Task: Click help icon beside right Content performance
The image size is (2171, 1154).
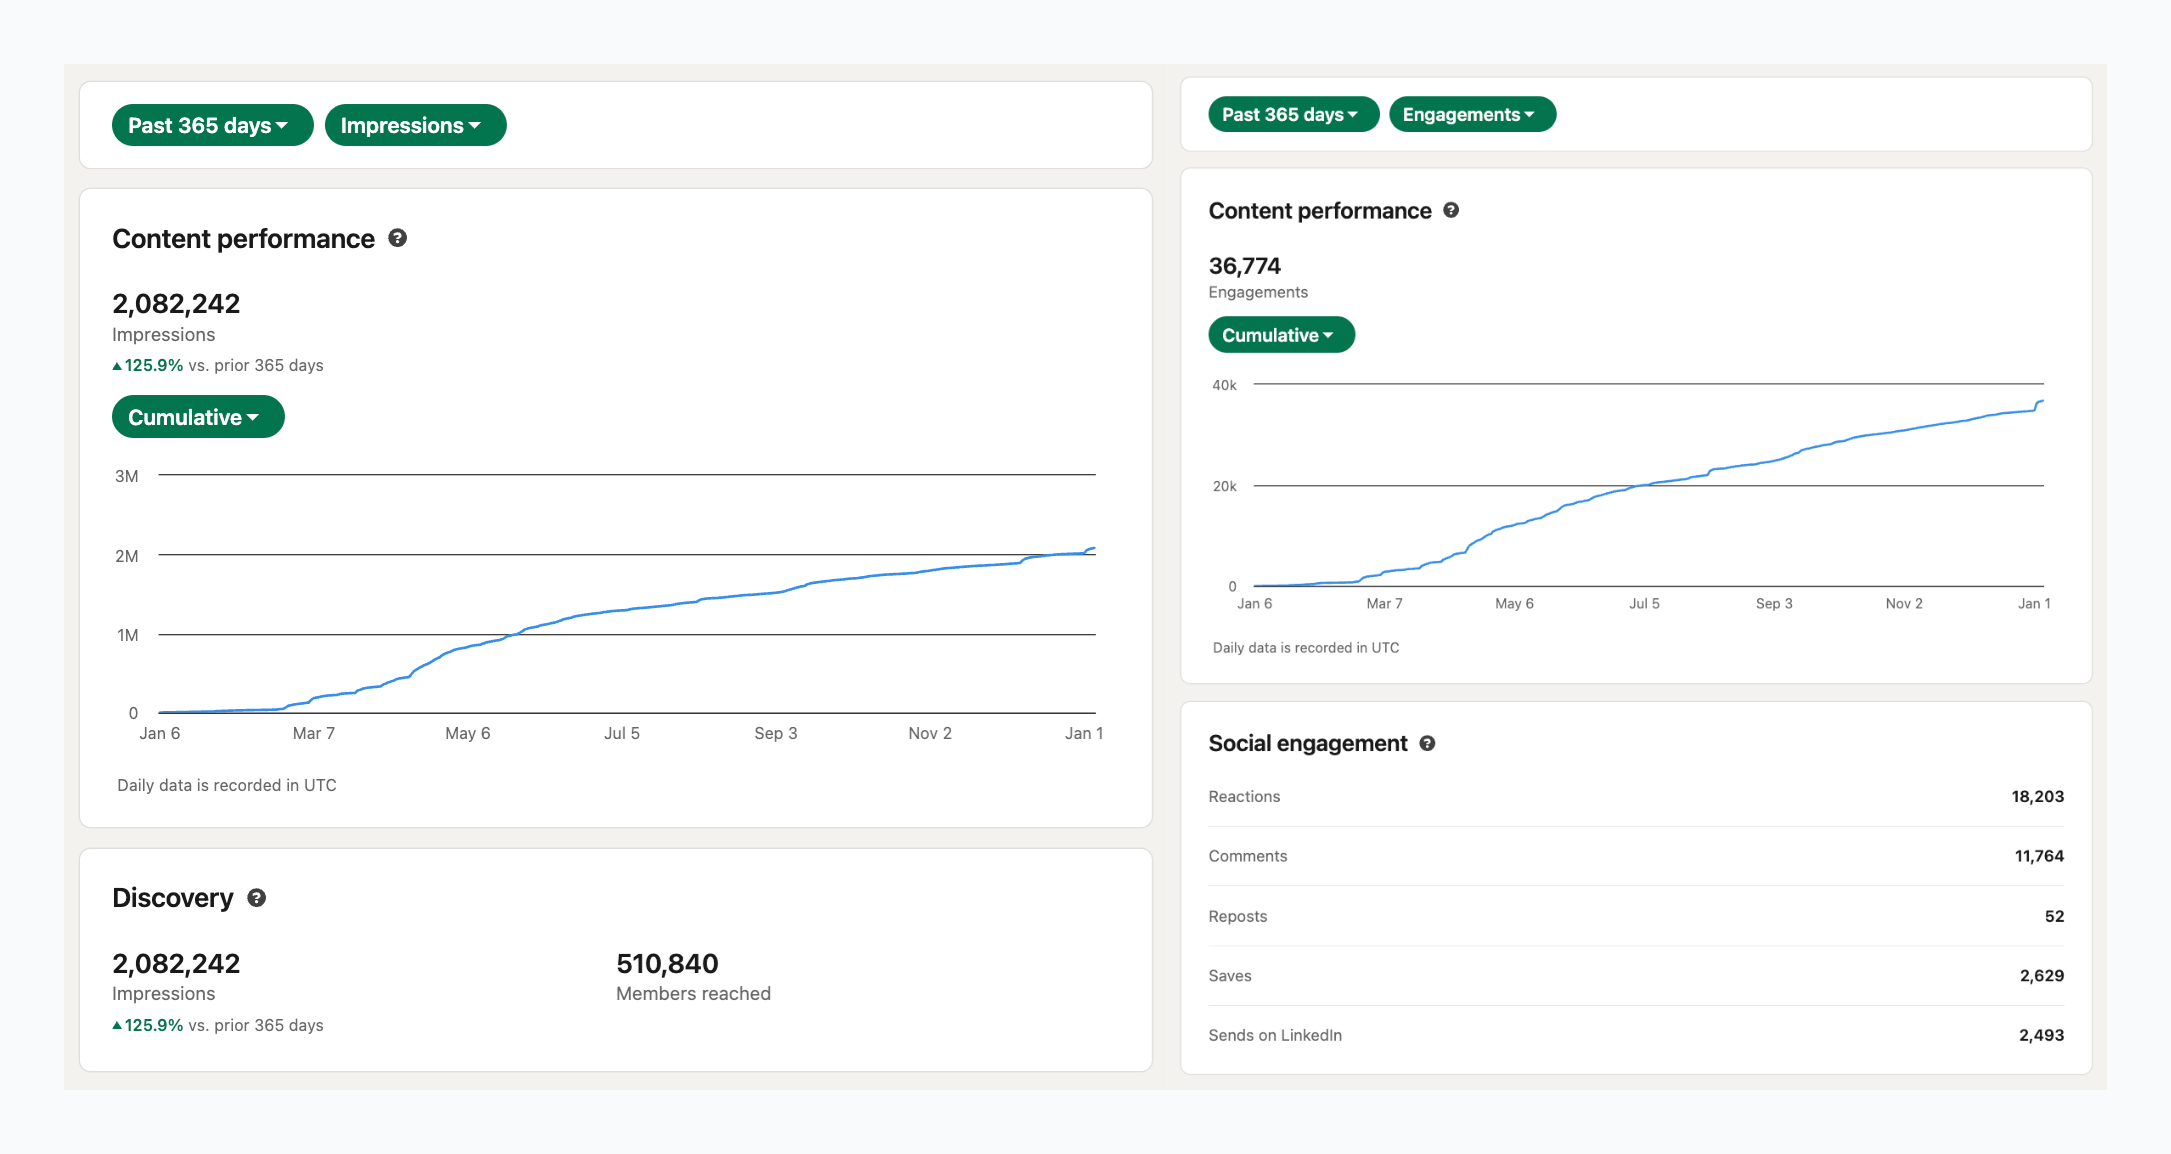Action: click(1451, 210)
